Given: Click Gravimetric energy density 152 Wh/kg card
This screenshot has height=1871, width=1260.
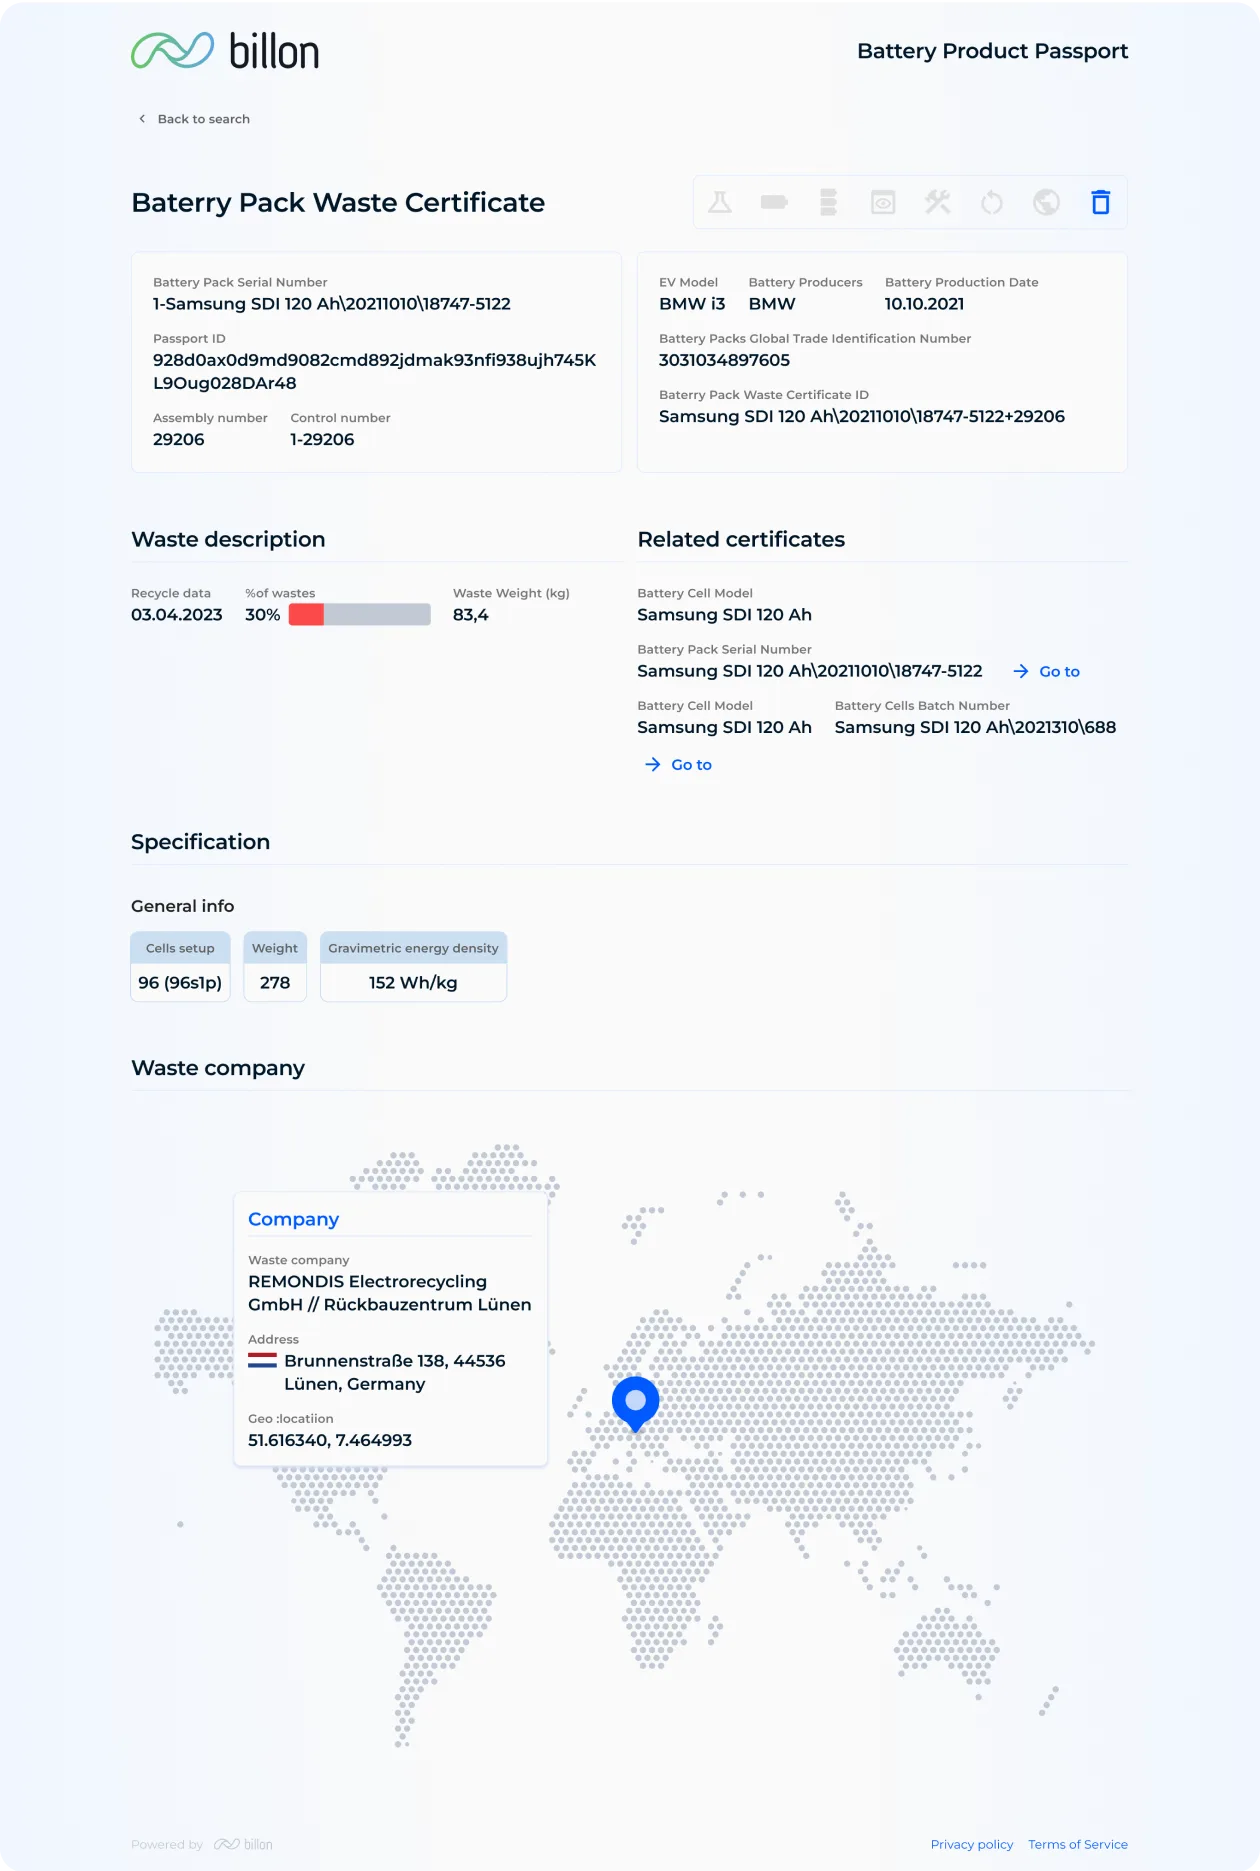Looking at the screenshot, I should tap(413, 967).
